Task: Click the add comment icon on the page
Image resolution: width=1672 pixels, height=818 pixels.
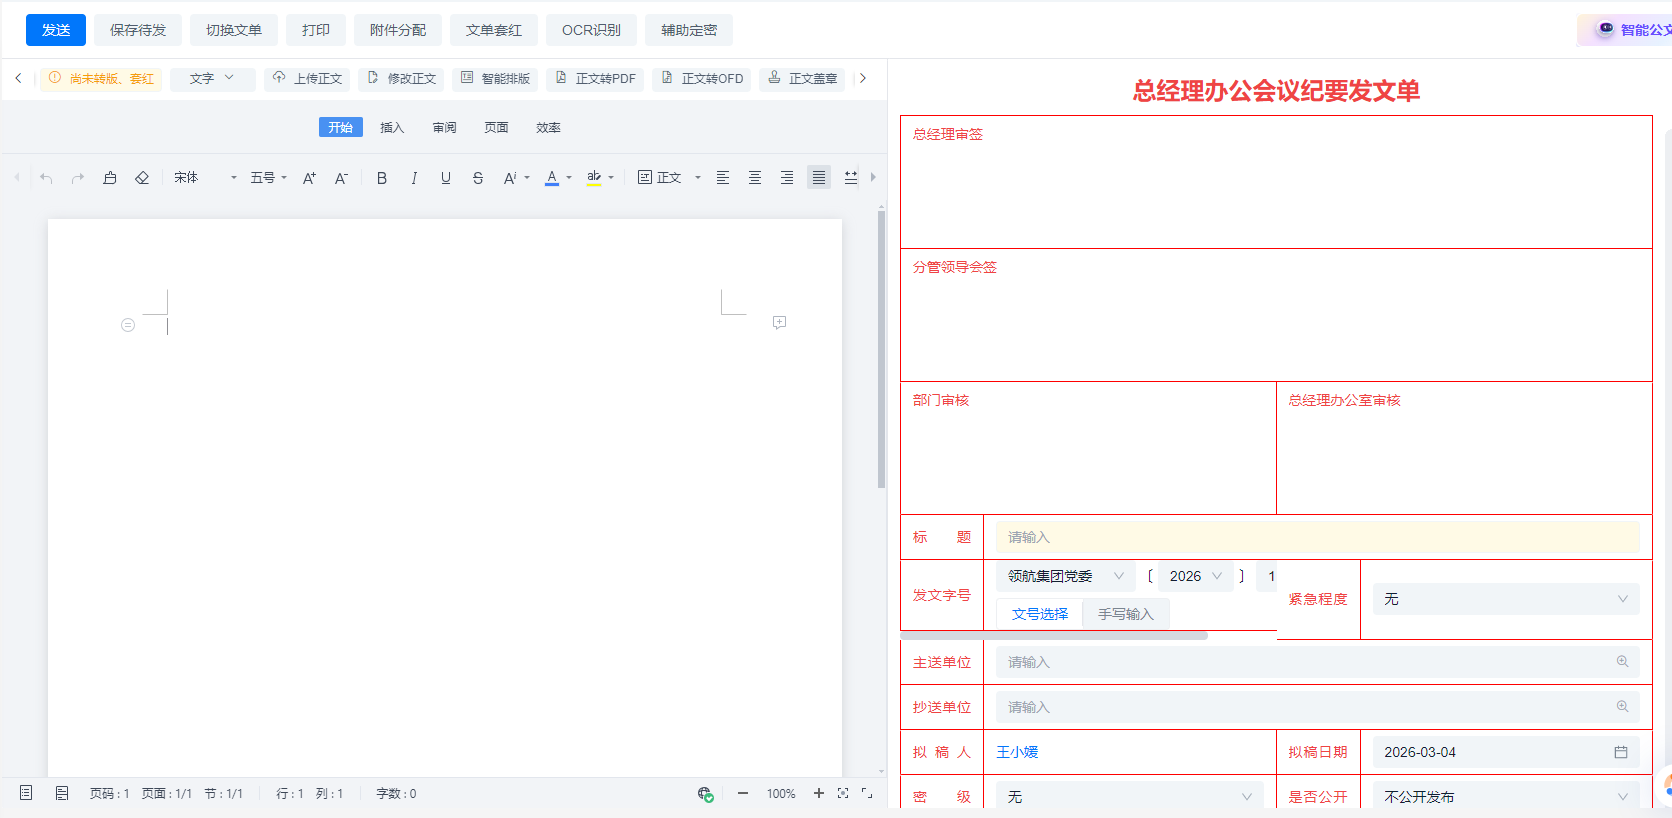Action: pos(780,322)
